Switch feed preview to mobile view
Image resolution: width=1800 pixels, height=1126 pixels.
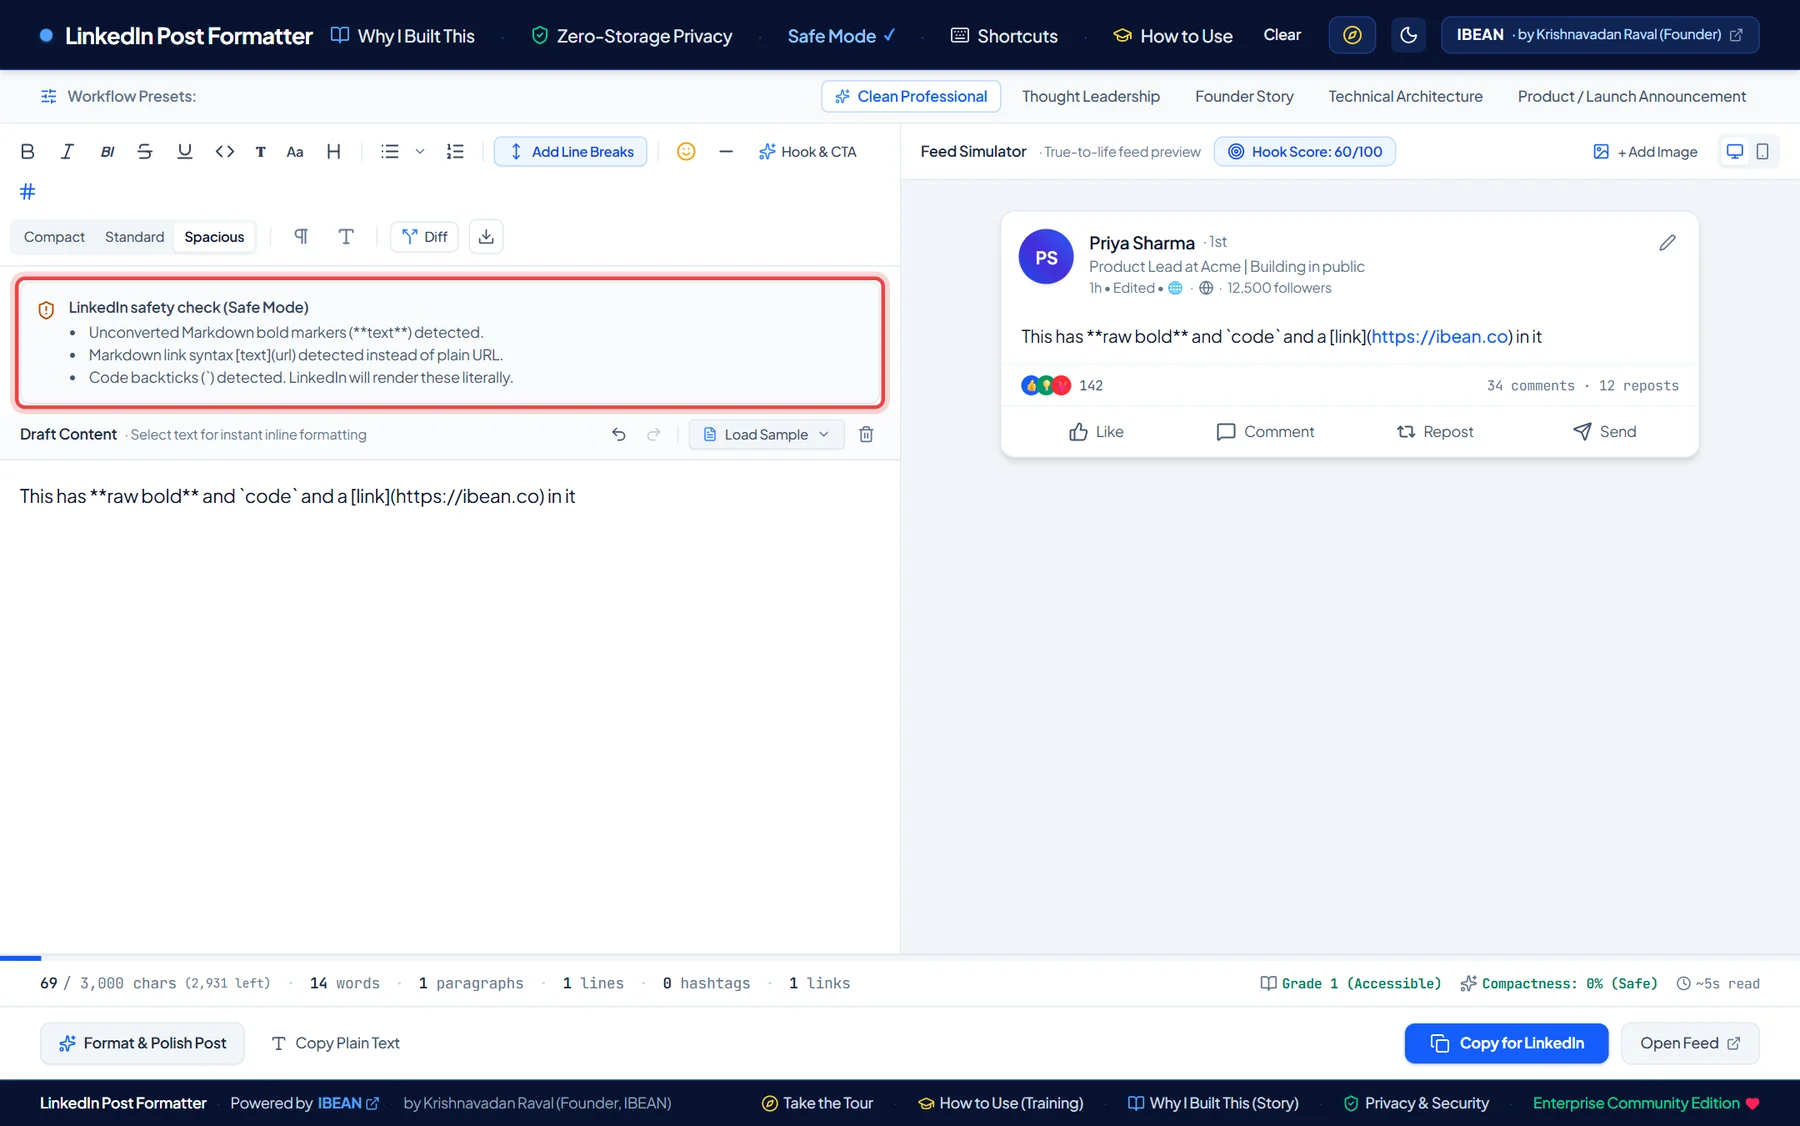click(1763, 152)
